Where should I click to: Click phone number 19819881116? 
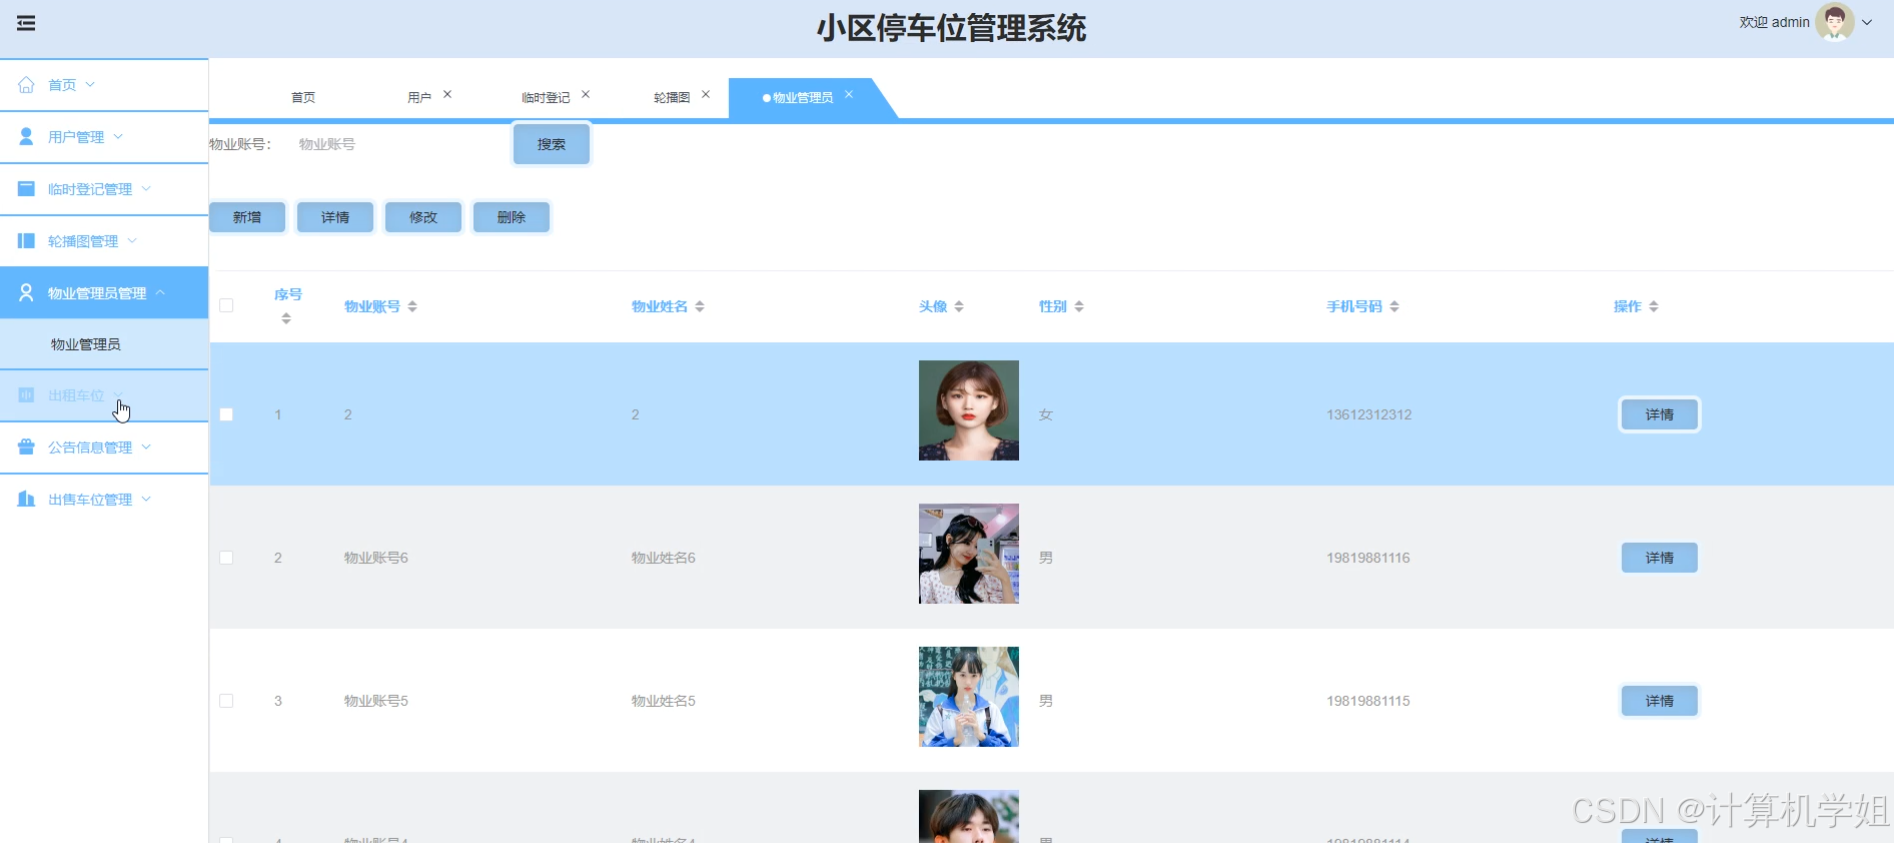coord(1368,558)
